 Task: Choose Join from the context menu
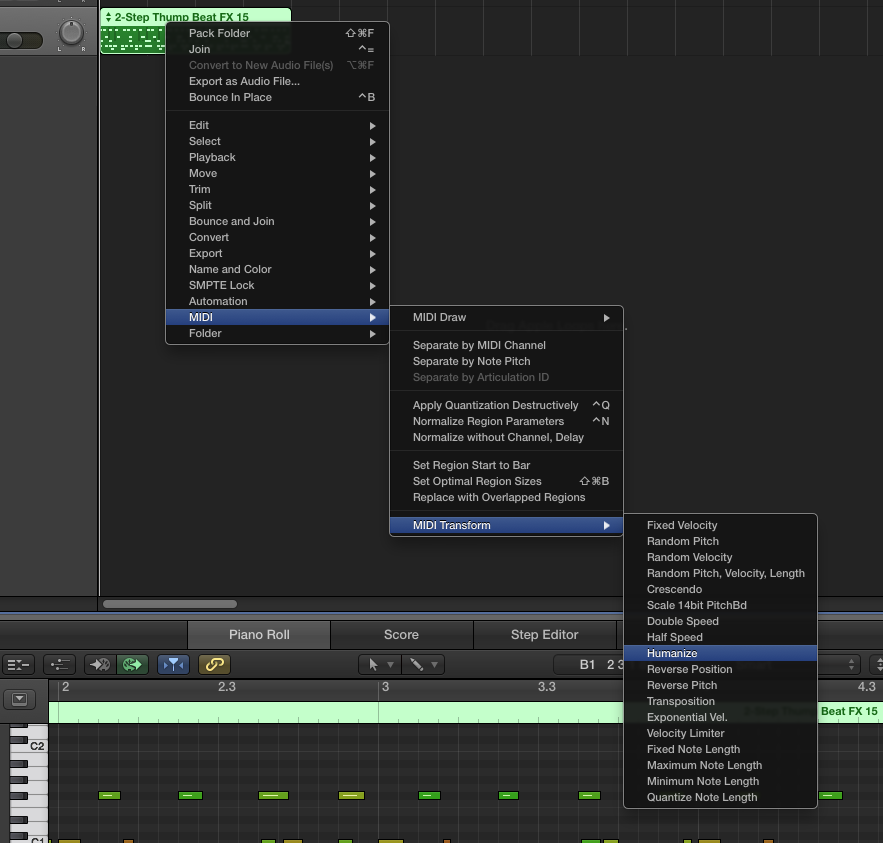277,49
